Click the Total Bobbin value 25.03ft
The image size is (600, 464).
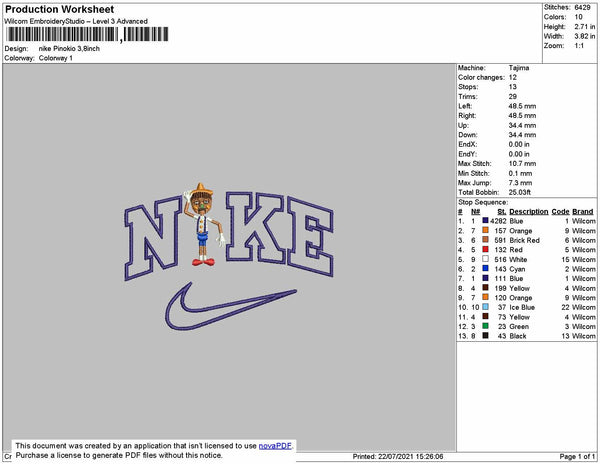point(520,192)
